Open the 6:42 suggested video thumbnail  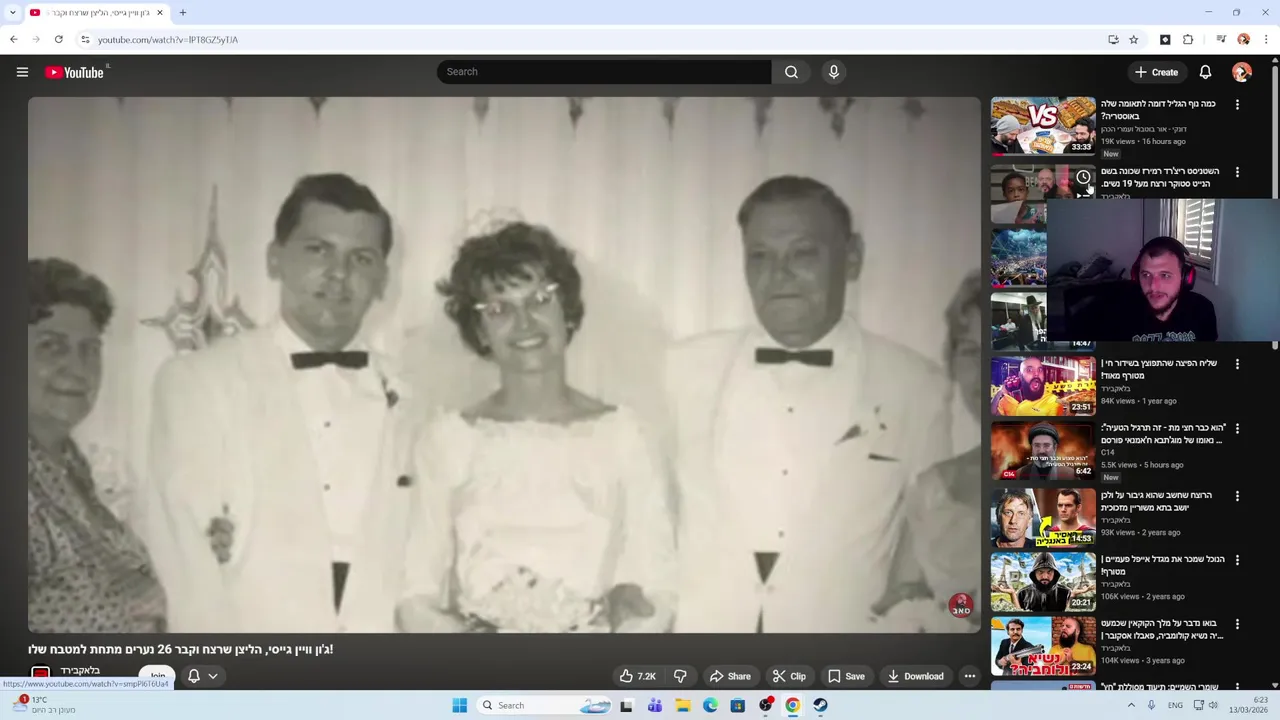1043,450
